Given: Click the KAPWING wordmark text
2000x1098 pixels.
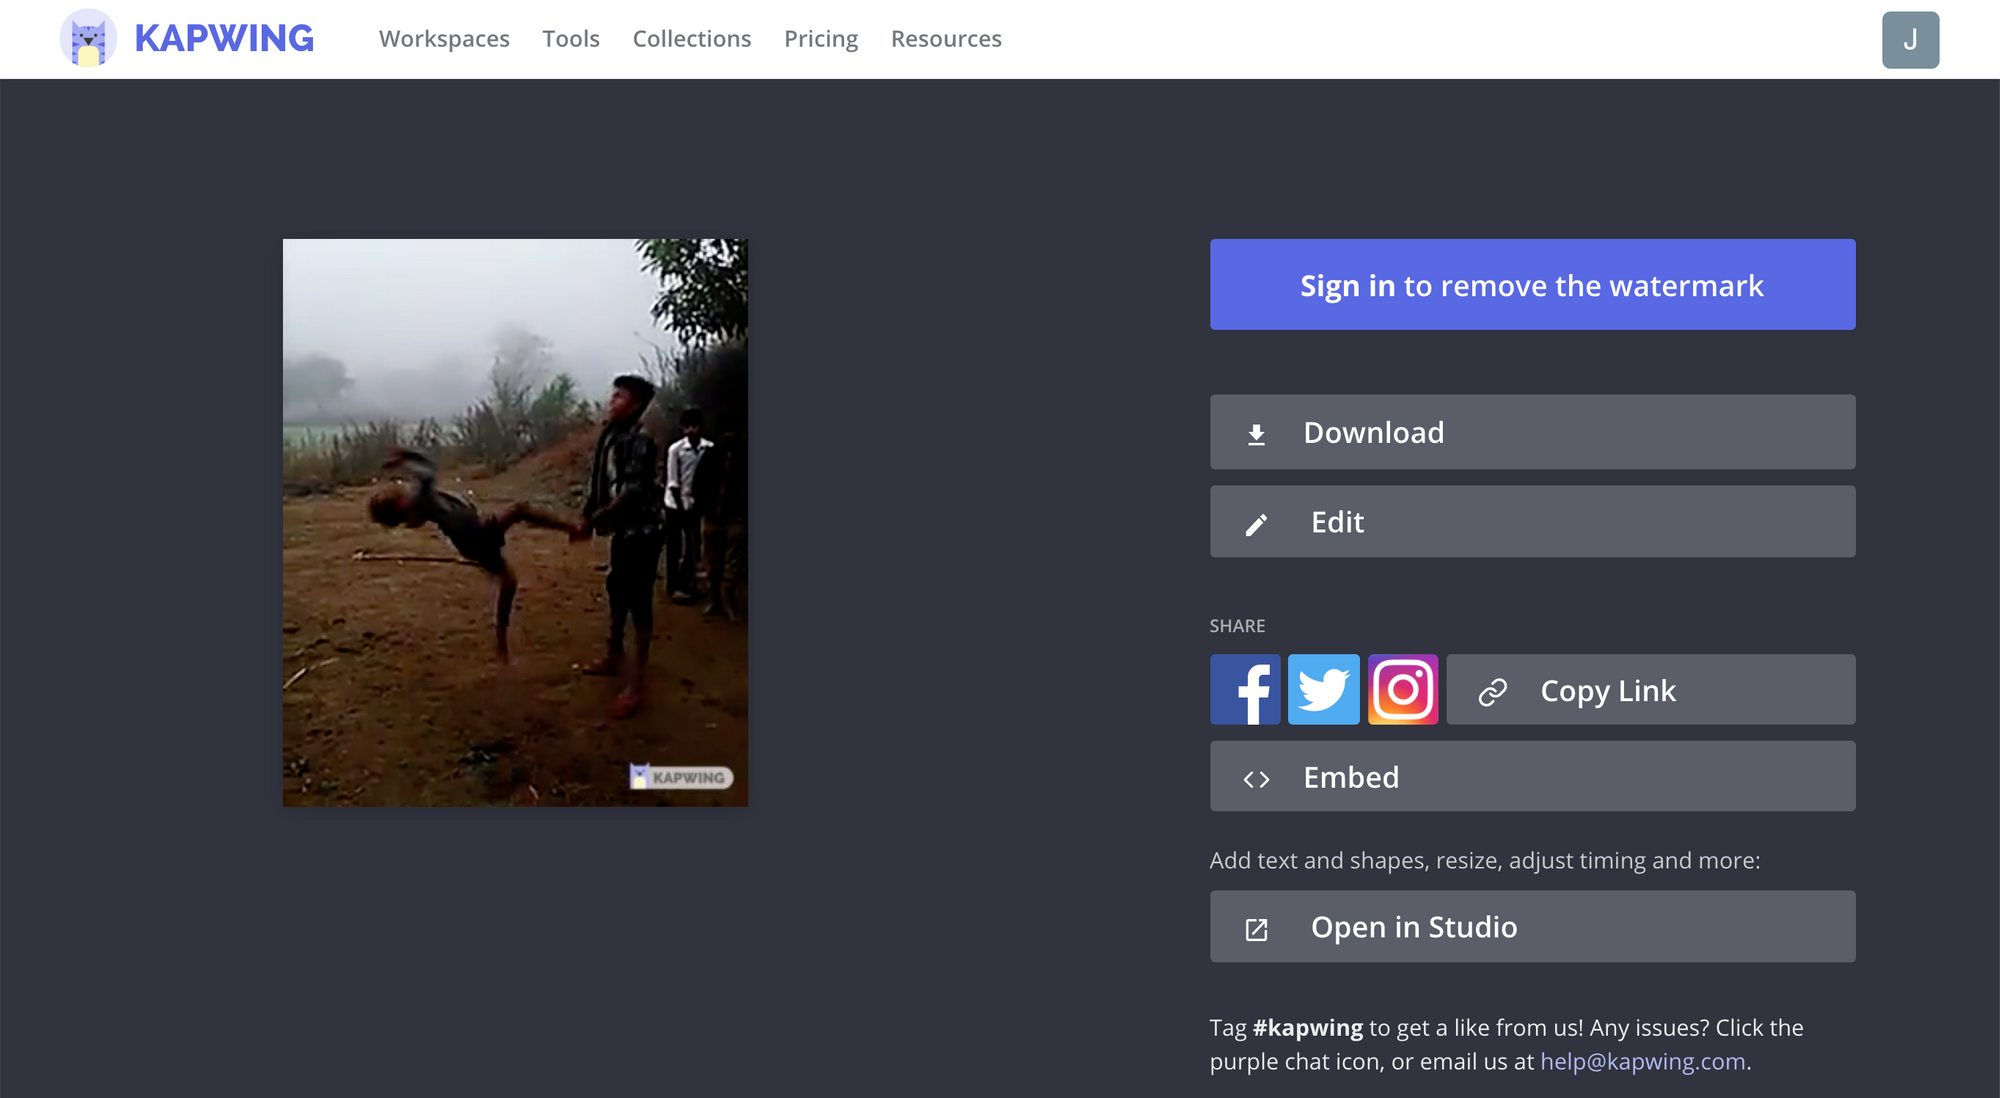Looking at the screenshot, I should pos(224,39).
